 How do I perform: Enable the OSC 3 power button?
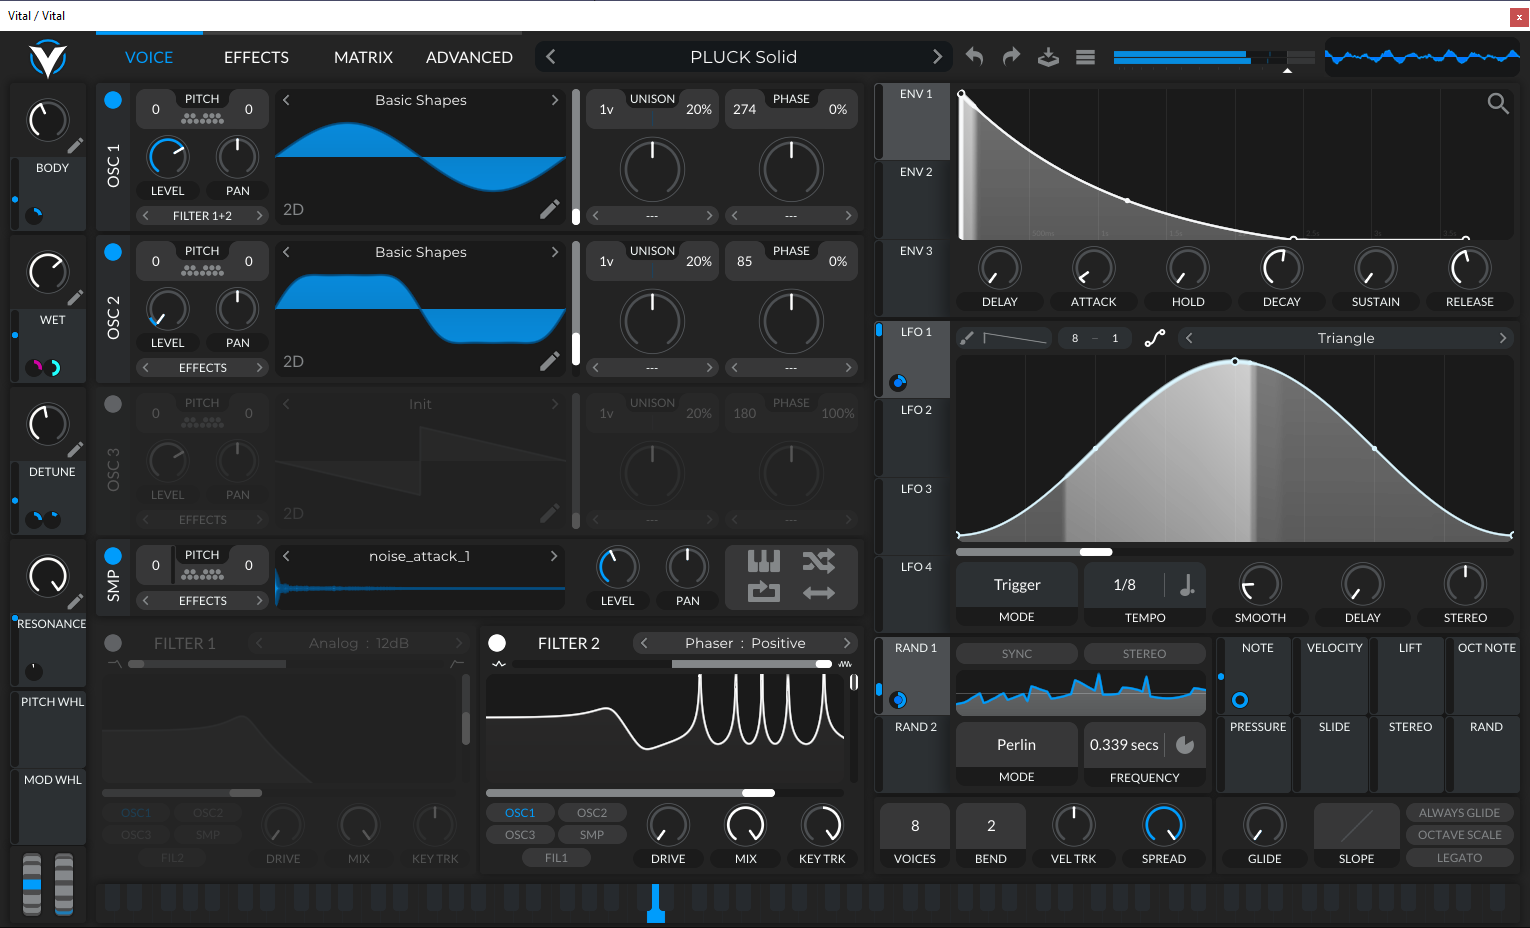point(113,404)
